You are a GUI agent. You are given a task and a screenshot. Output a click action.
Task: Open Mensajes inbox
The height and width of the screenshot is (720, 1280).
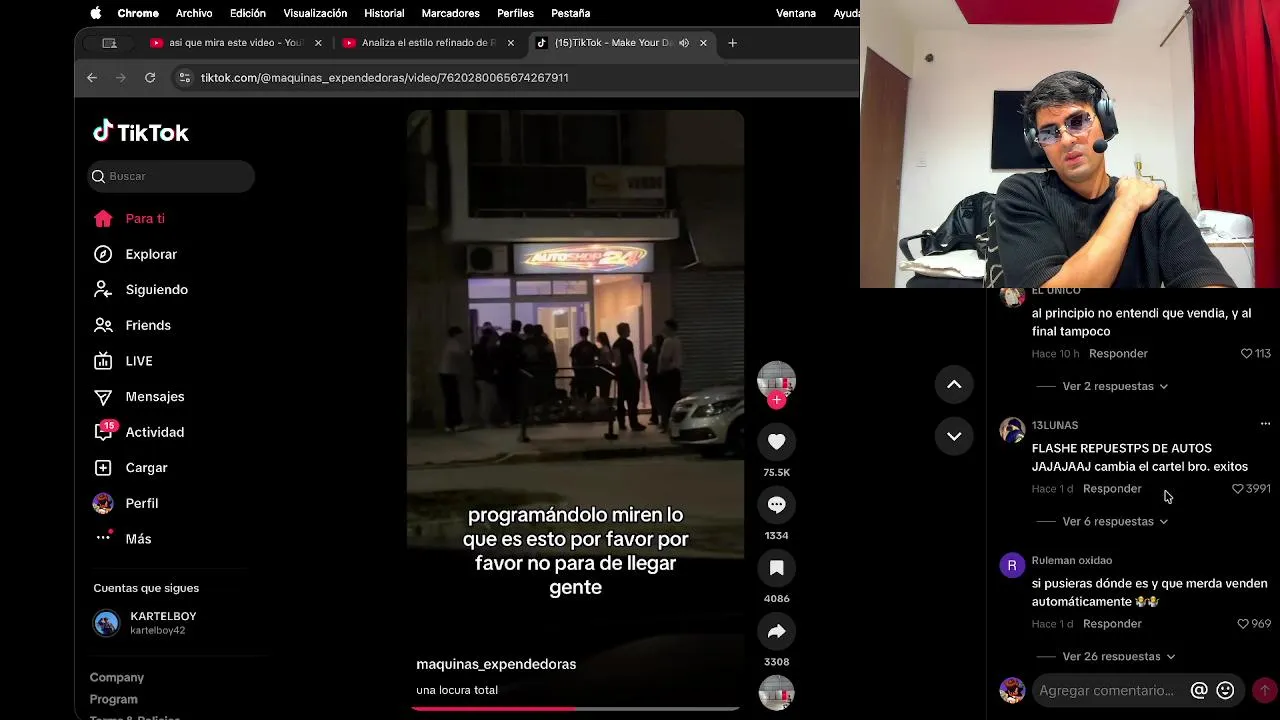139,396
